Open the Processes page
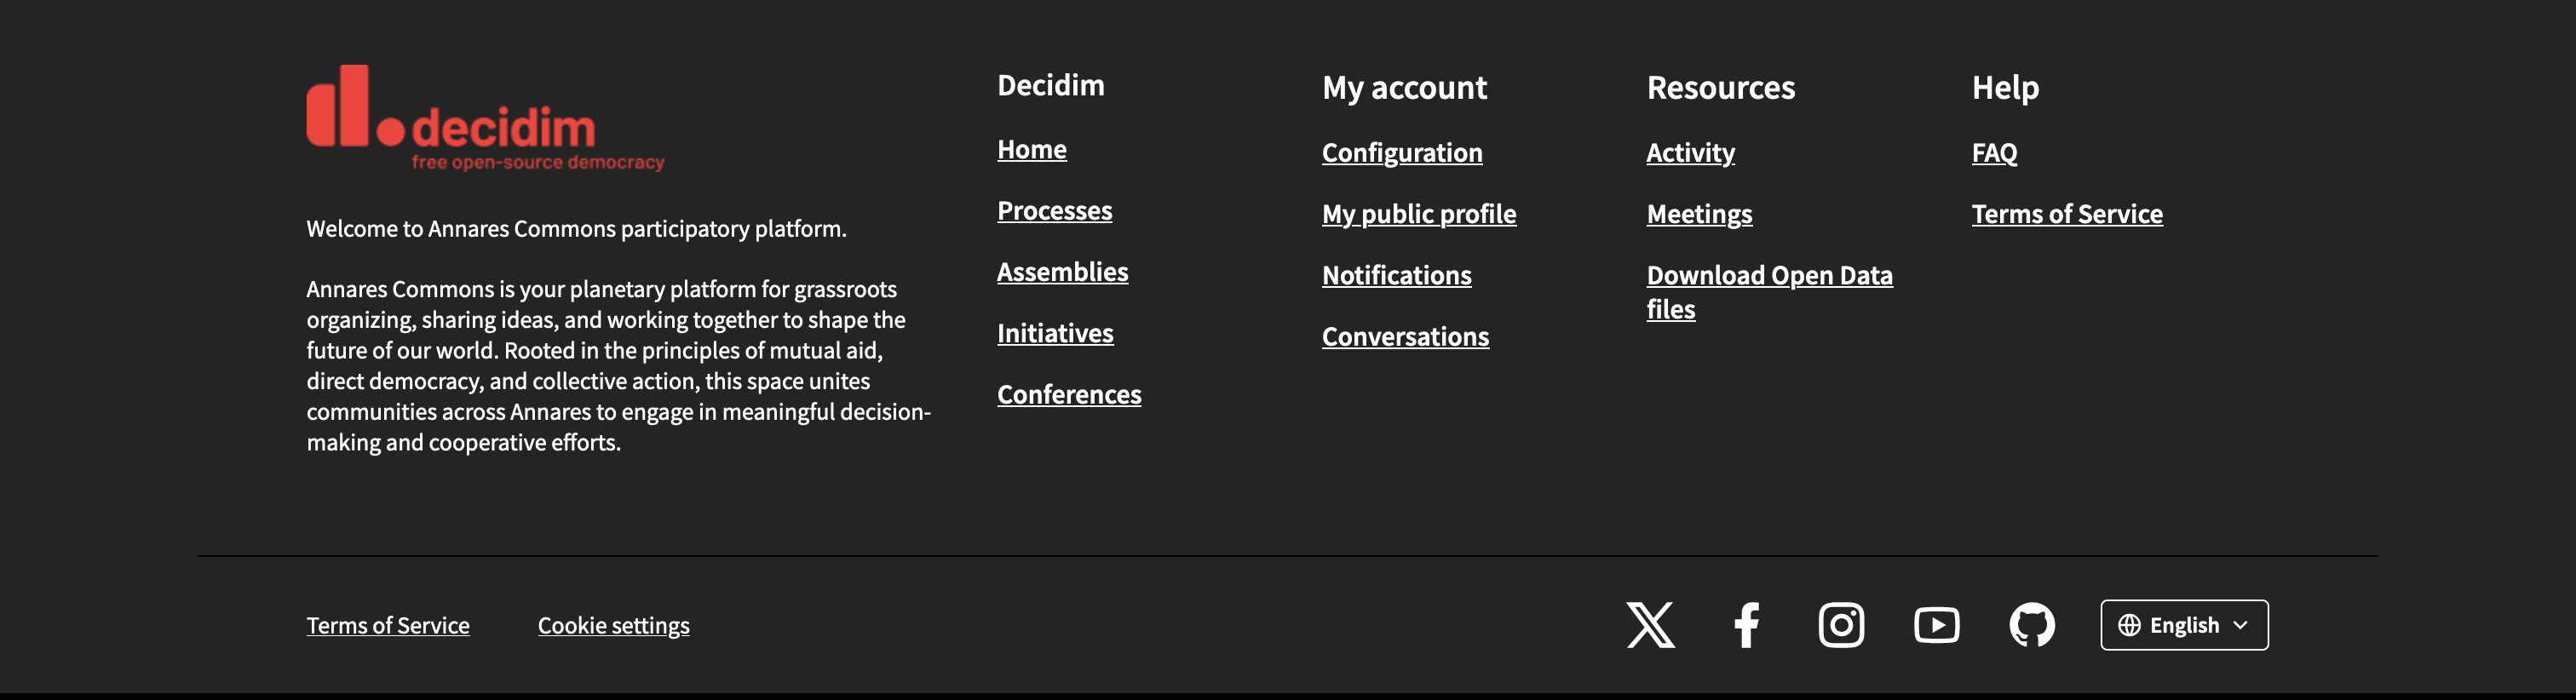Screen dimensions: 2576x700 [1054, 211]
